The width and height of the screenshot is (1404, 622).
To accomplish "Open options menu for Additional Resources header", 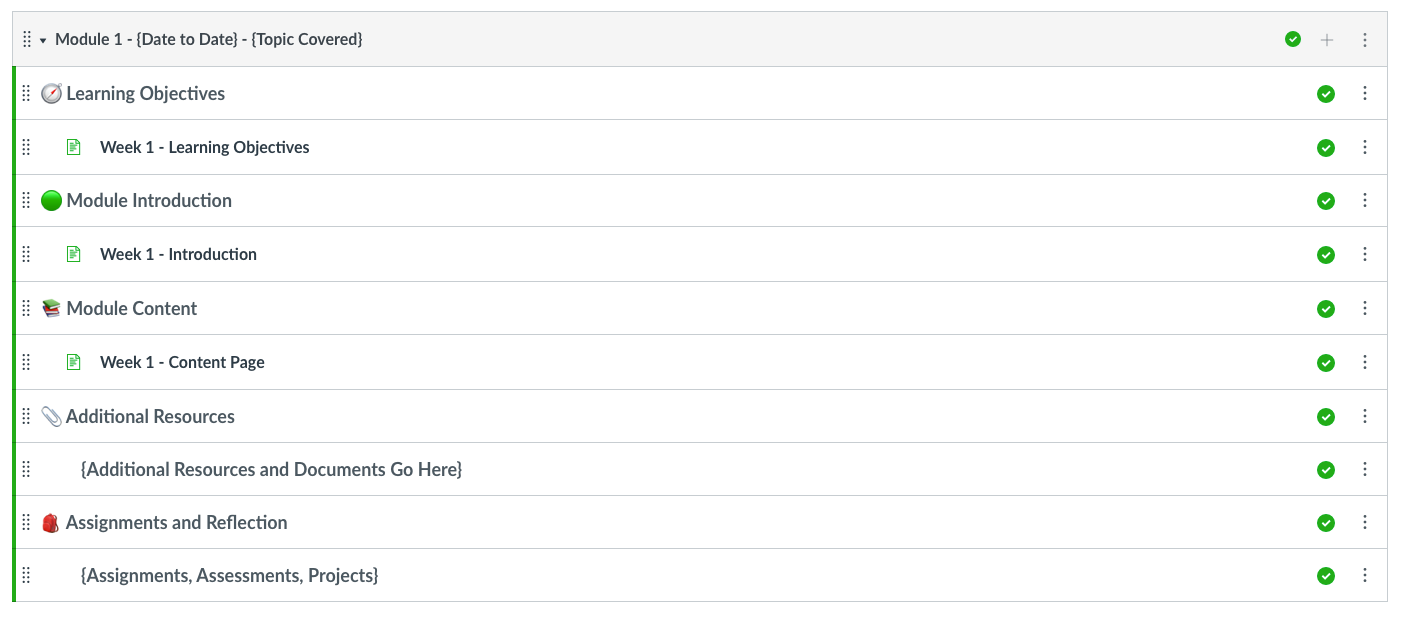I will point(1365,416).
